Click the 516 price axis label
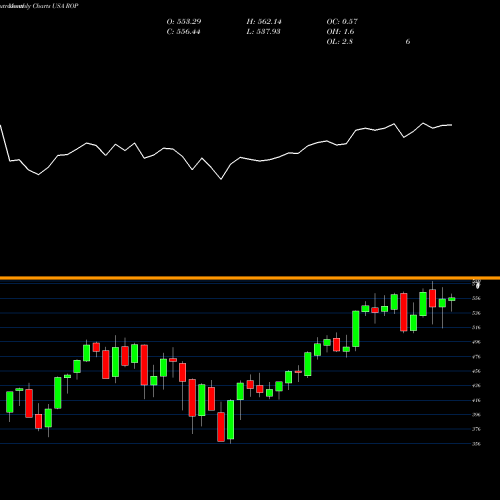 coord(477,327)
